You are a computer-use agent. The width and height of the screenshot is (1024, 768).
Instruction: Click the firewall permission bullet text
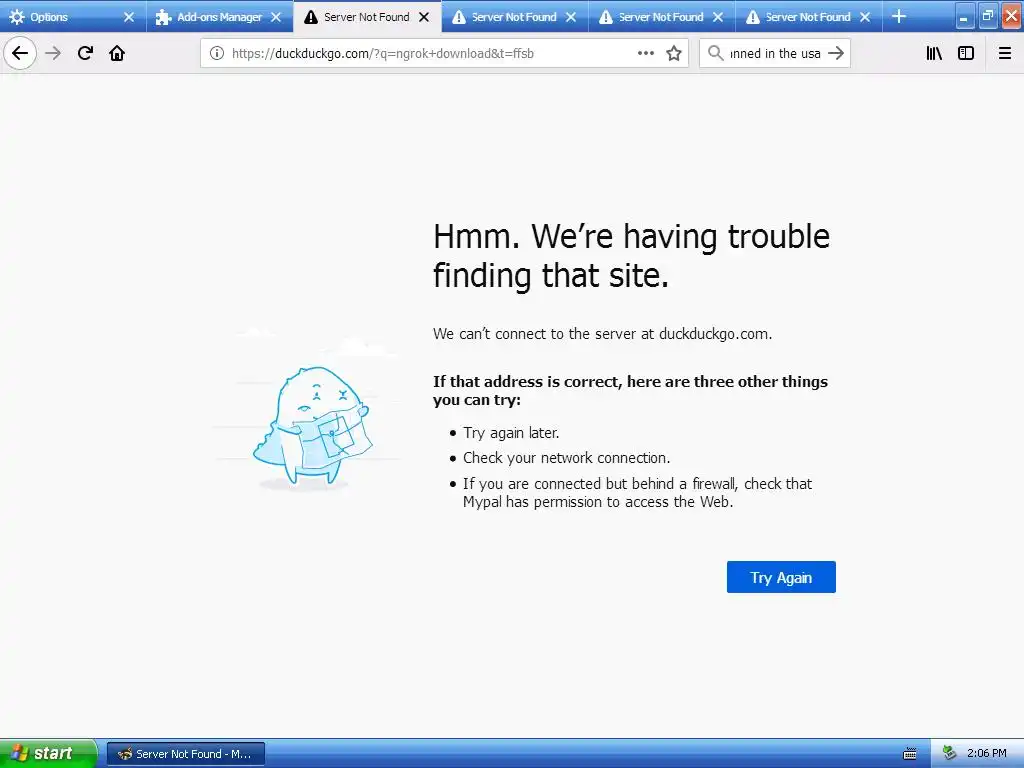[637, 493]
